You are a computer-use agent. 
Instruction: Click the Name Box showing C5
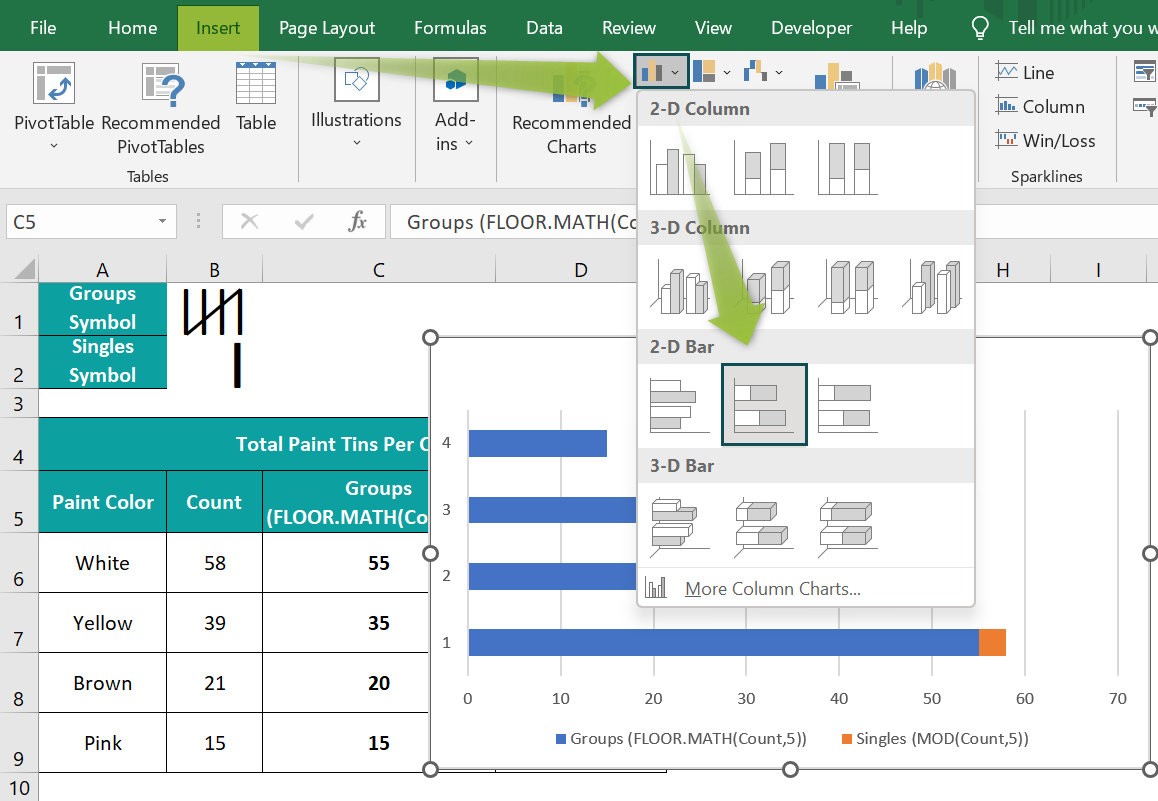[x=80, y=221]
